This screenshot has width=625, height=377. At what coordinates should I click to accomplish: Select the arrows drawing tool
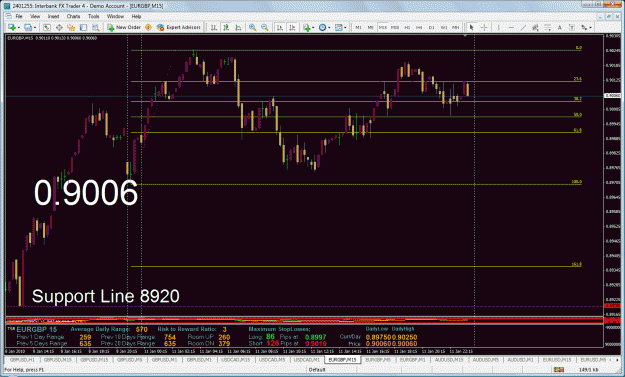click(x=584, y=27)
